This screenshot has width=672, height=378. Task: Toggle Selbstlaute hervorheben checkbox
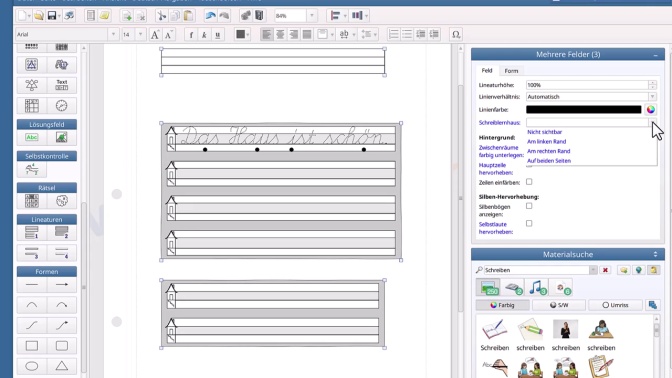pos(529,223)
